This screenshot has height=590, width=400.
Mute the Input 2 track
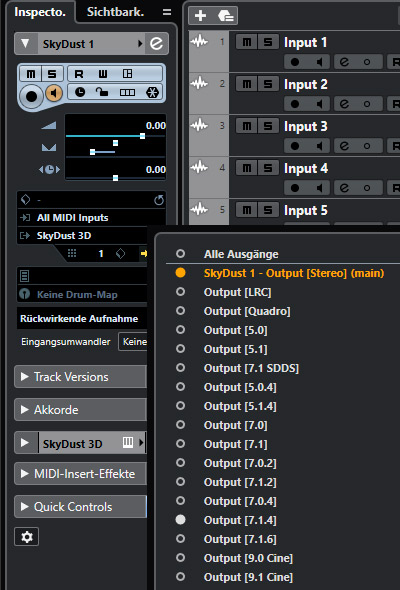247,84
